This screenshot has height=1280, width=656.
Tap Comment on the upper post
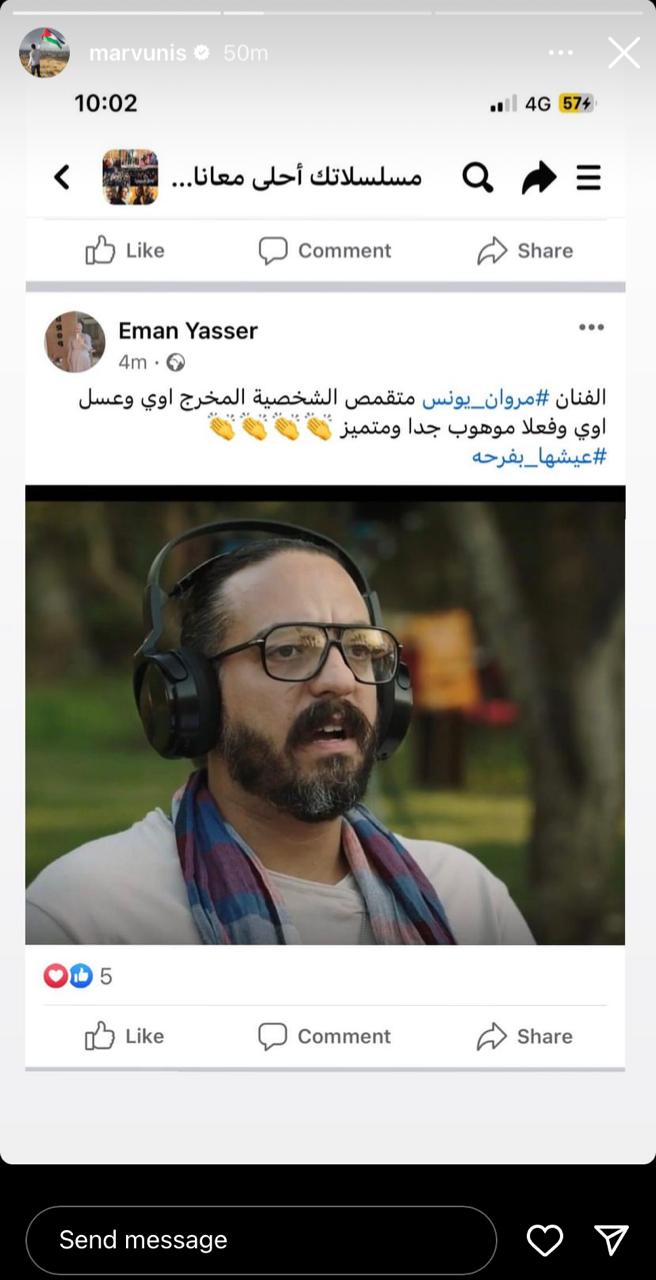pyautogui.click(x=324, y=250)
